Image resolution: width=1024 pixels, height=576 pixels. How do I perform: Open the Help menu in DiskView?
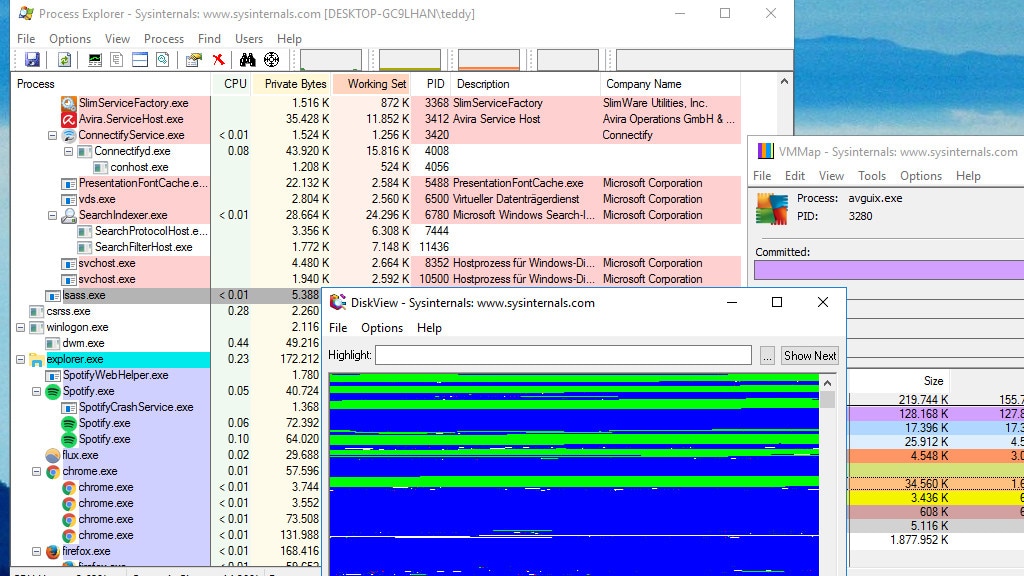pos(429,328)
